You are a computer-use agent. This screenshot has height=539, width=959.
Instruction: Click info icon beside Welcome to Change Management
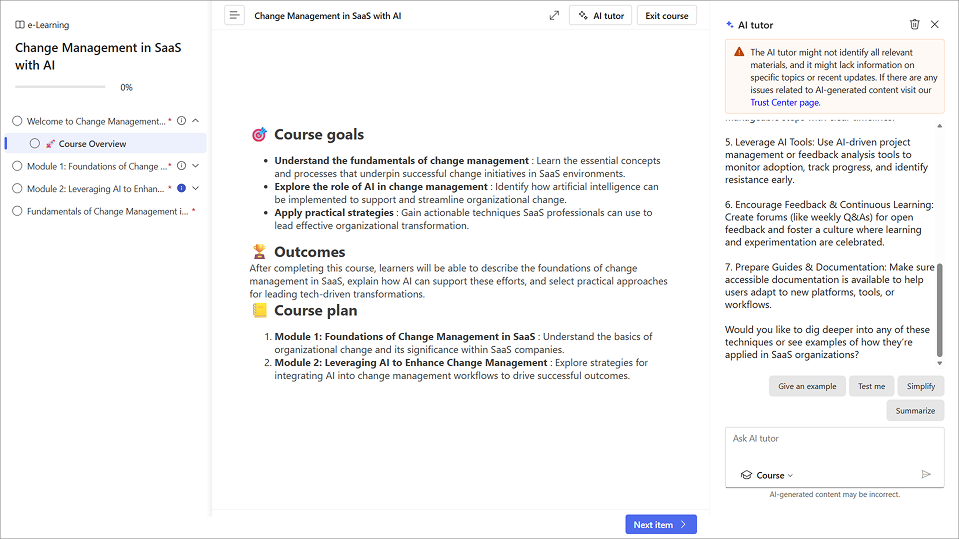pos(181,121)
